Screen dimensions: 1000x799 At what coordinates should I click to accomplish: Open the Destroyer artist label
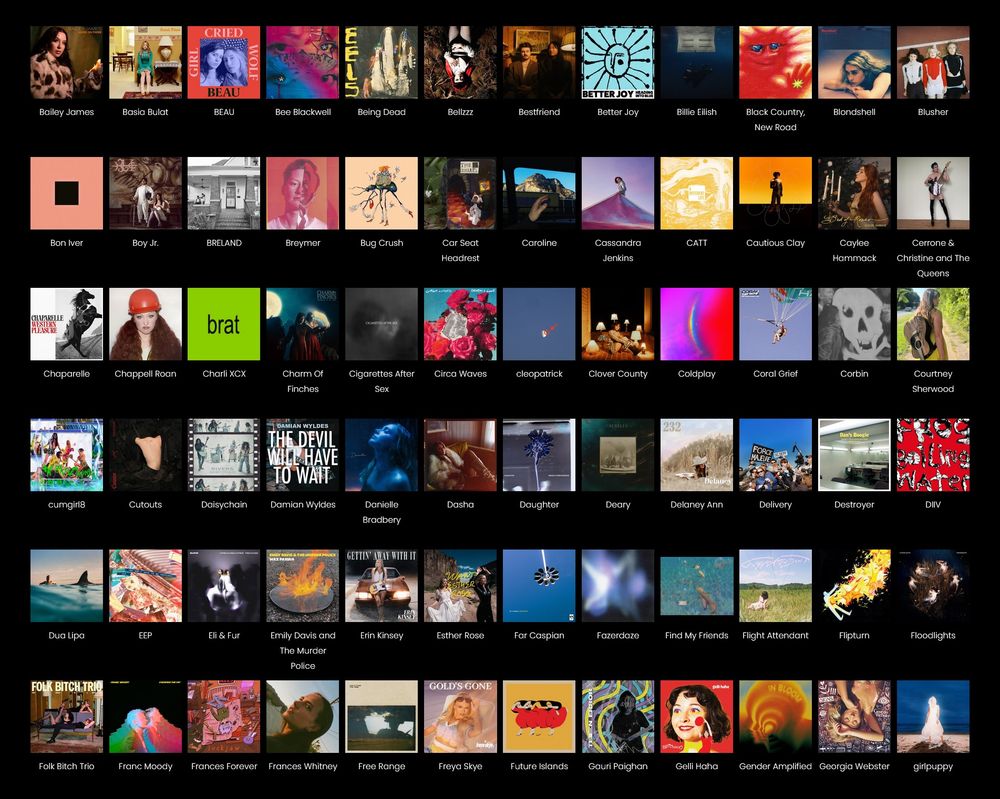(854, 504)
